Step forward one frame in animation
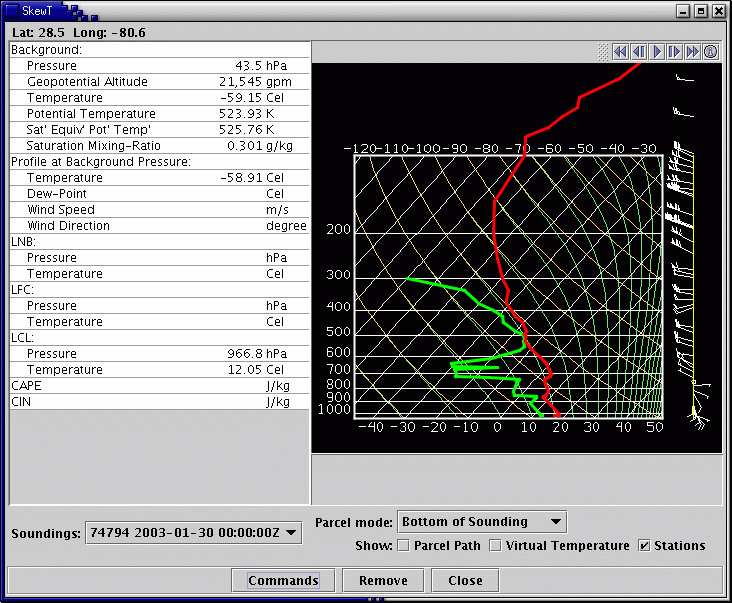Image resolution: width=732 pixels, height=603 pixels. coord(675,51)
